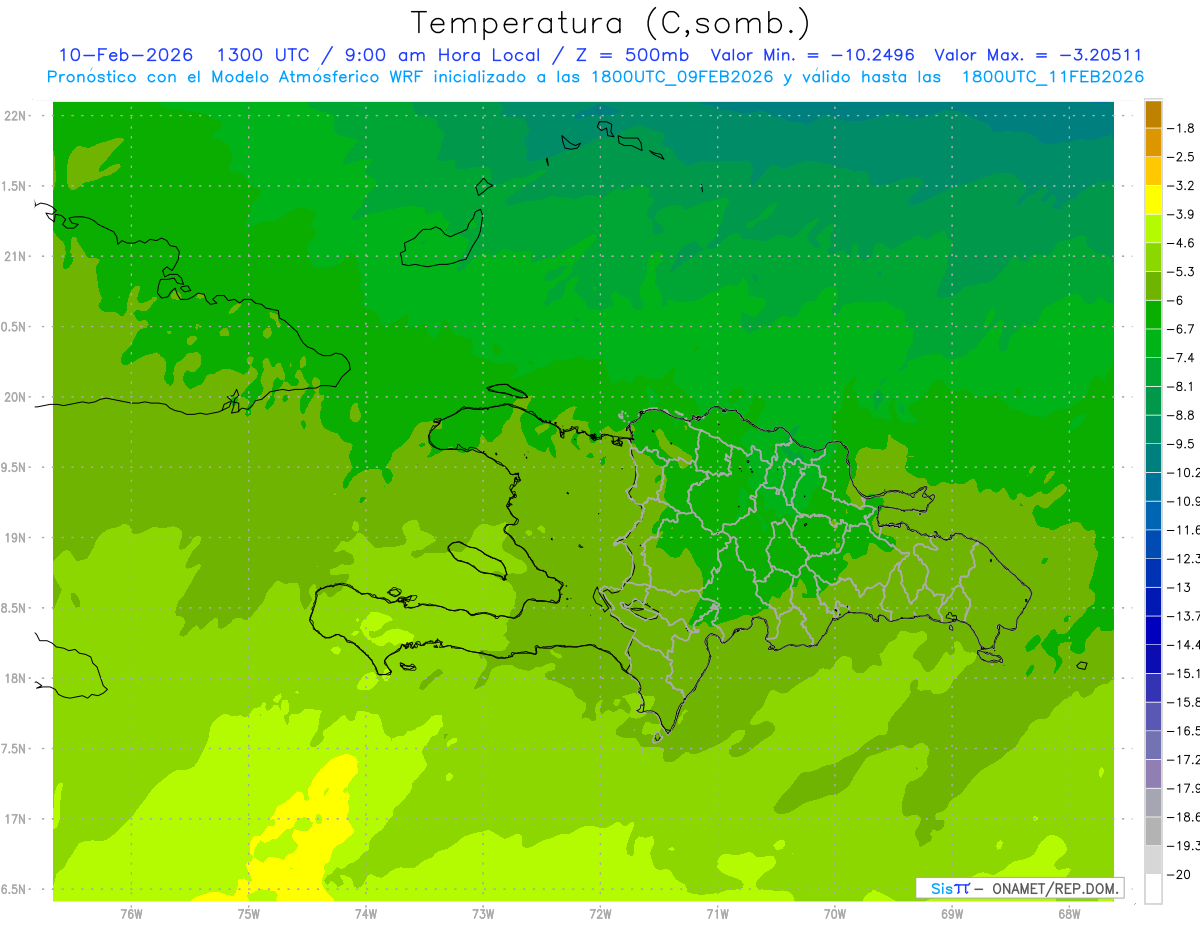This screenshot has width=1200, height=927.
Task: Click the '-16.5' color bar label
Action: (1184, 730)
